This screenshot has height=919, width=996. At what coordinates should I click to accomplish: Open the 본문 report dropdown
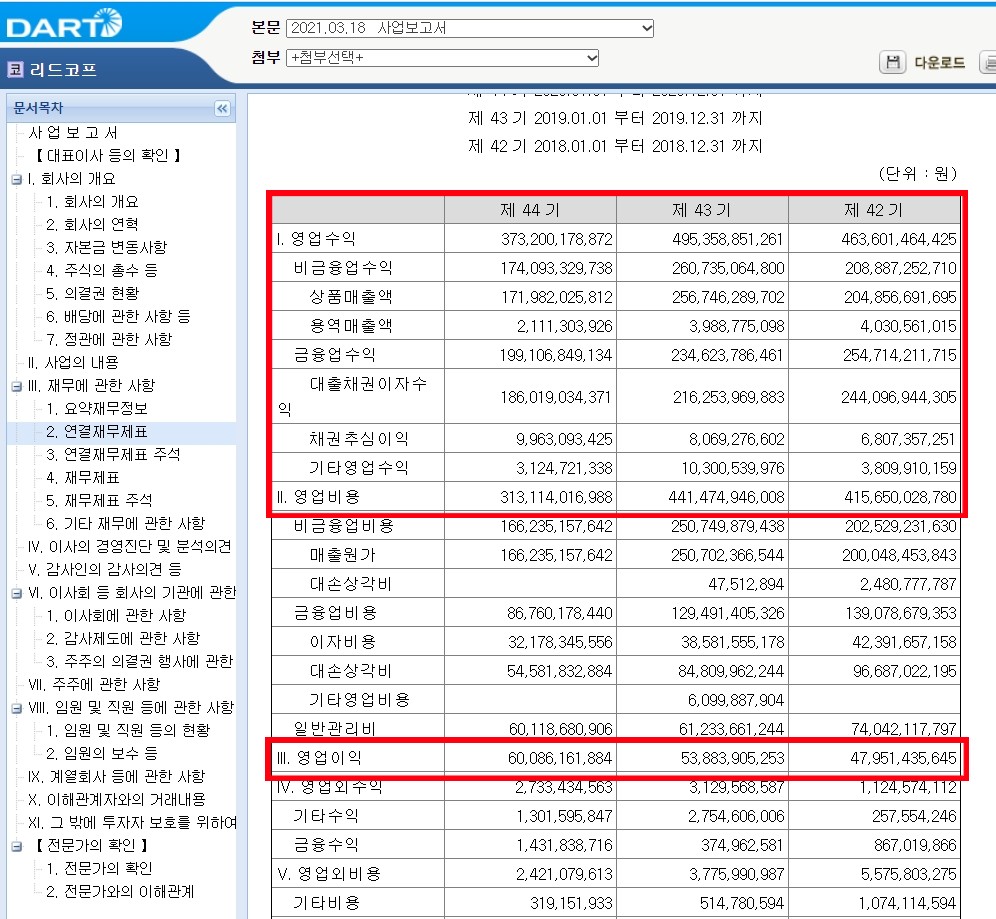click(x=647, y=27)
